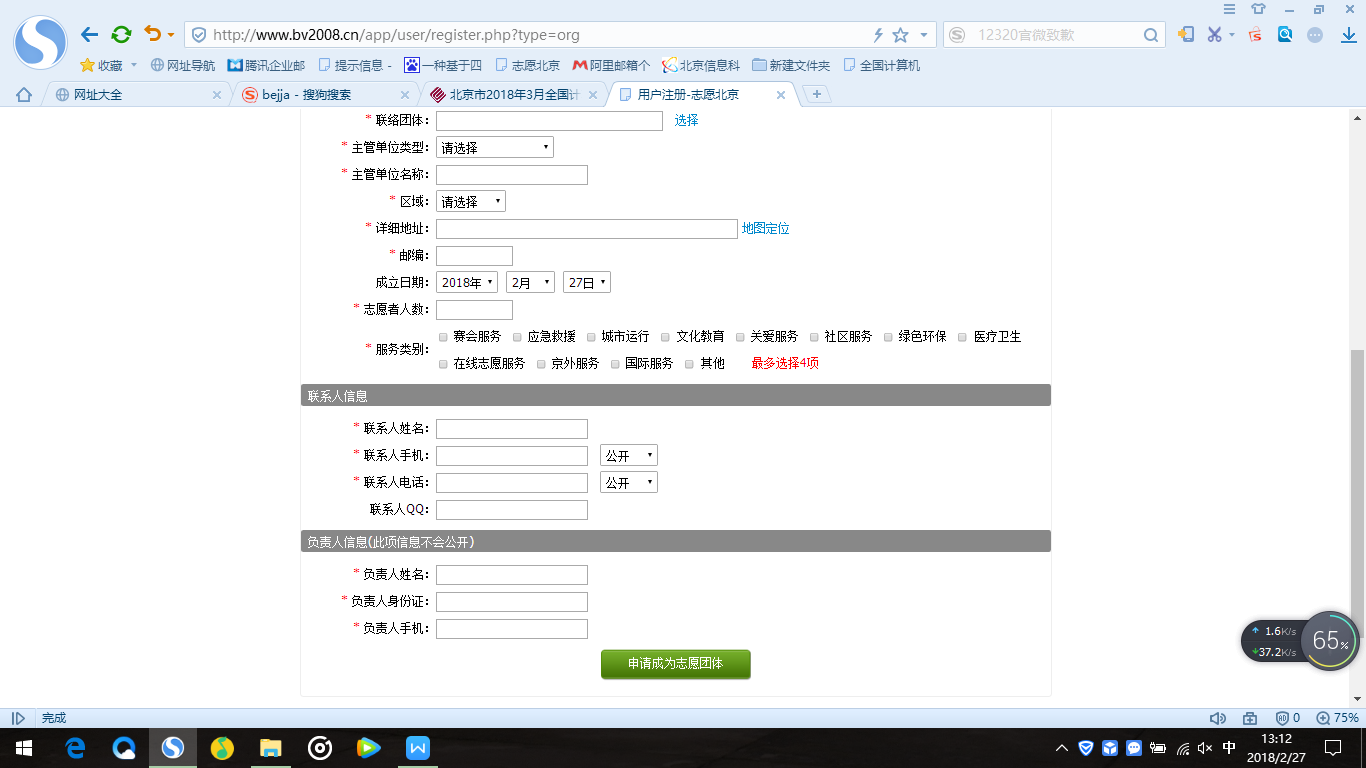Tick the 国际服务 checkbox
This screenshot has width=1366, height=768.
point(616,364)
